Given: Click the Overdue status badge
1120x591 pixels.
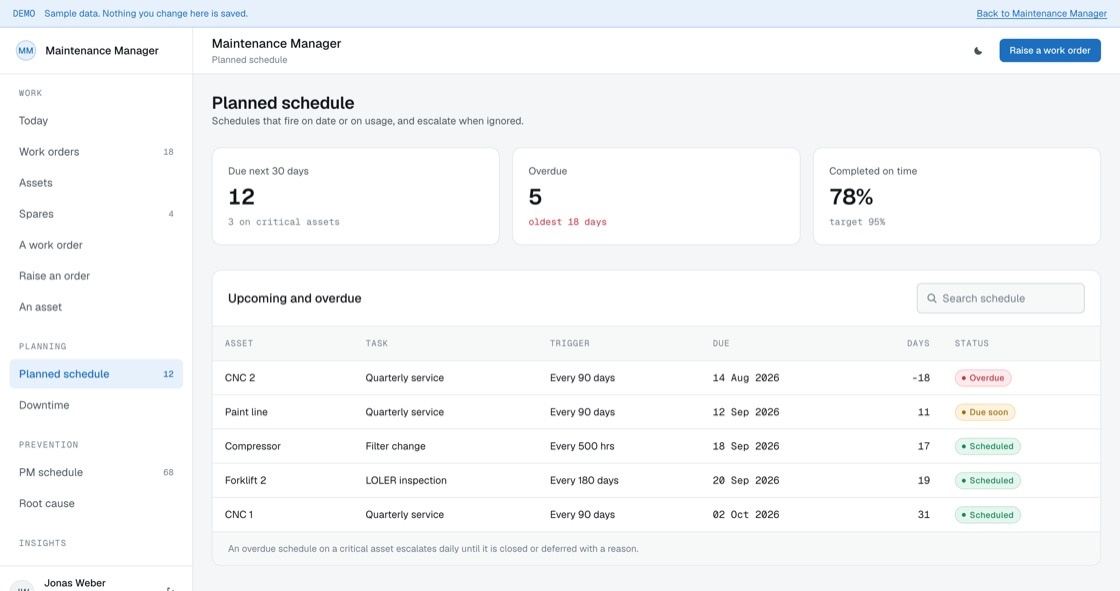Looking at the screenshot, I should click(983, 378).
